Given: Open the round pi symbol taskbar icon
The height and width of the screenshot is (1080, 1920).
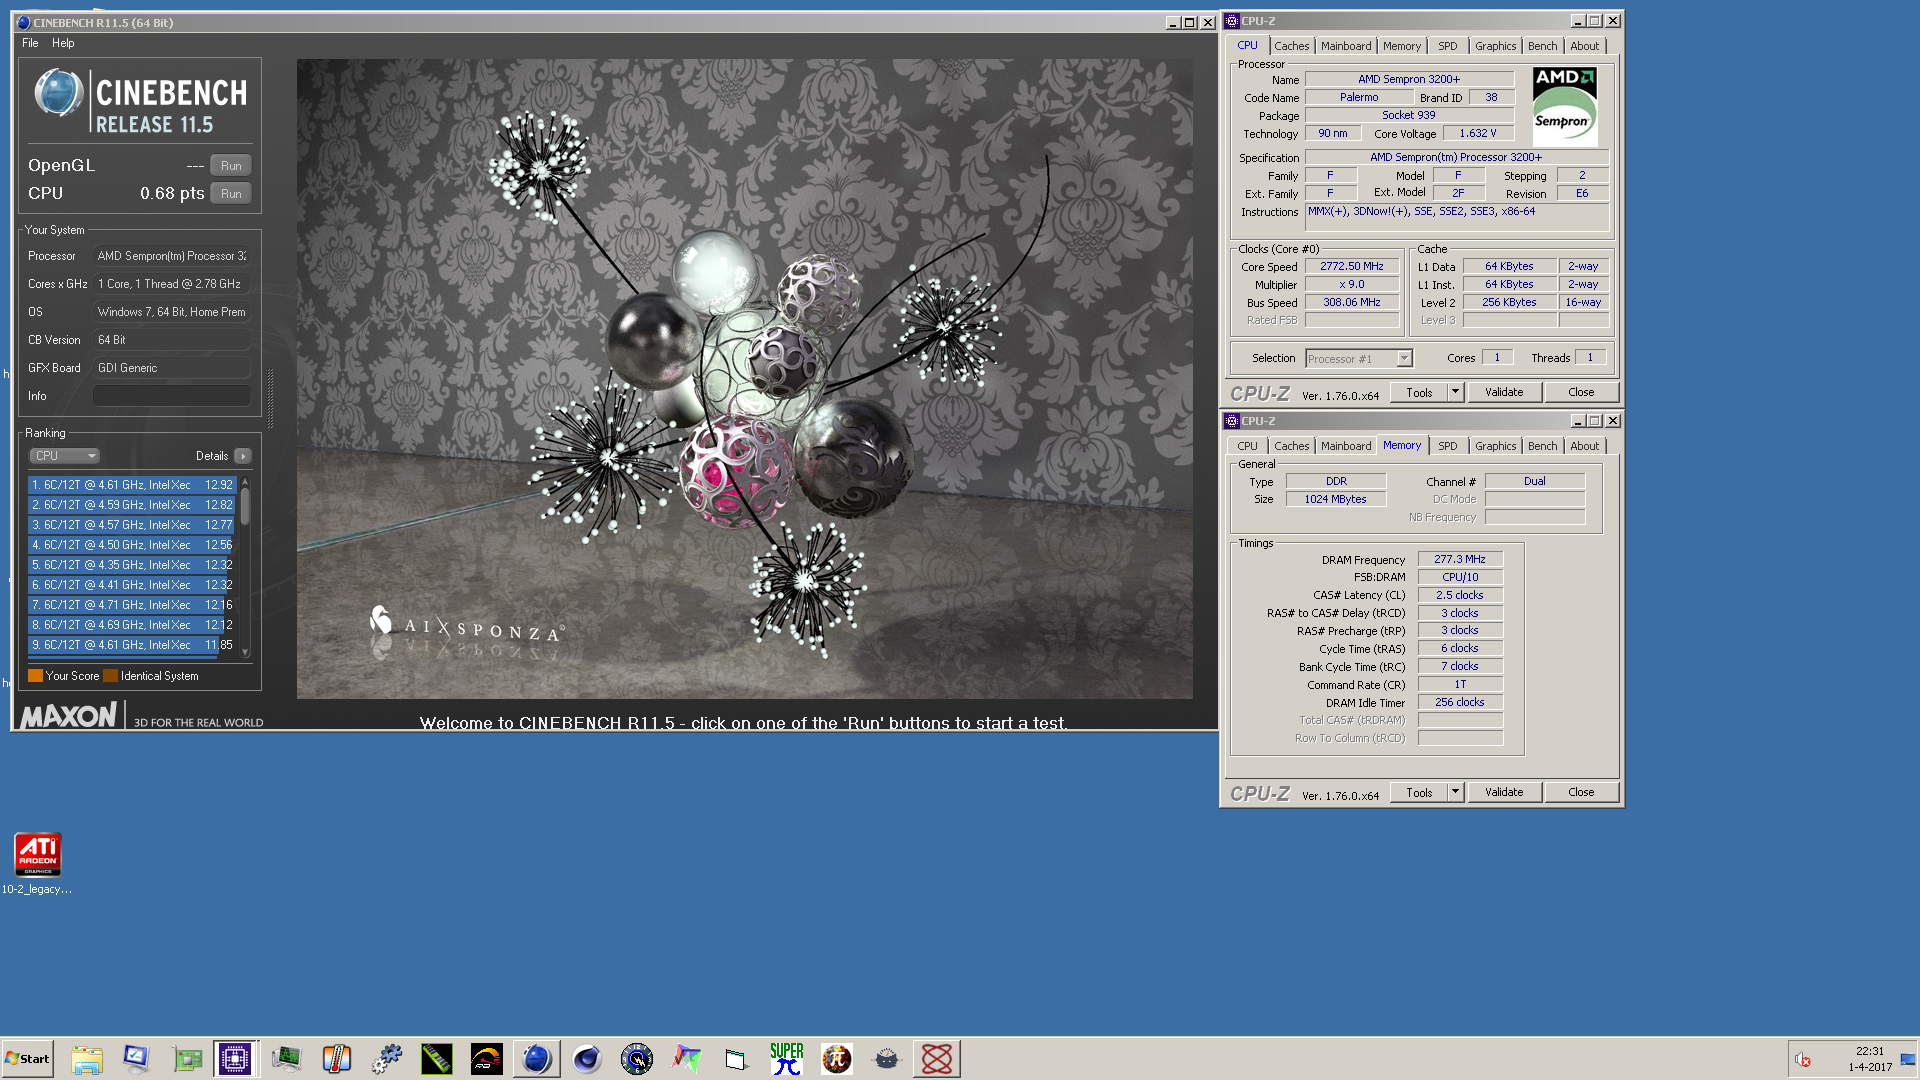Looking at the screenshot, I should point(837,1059).
